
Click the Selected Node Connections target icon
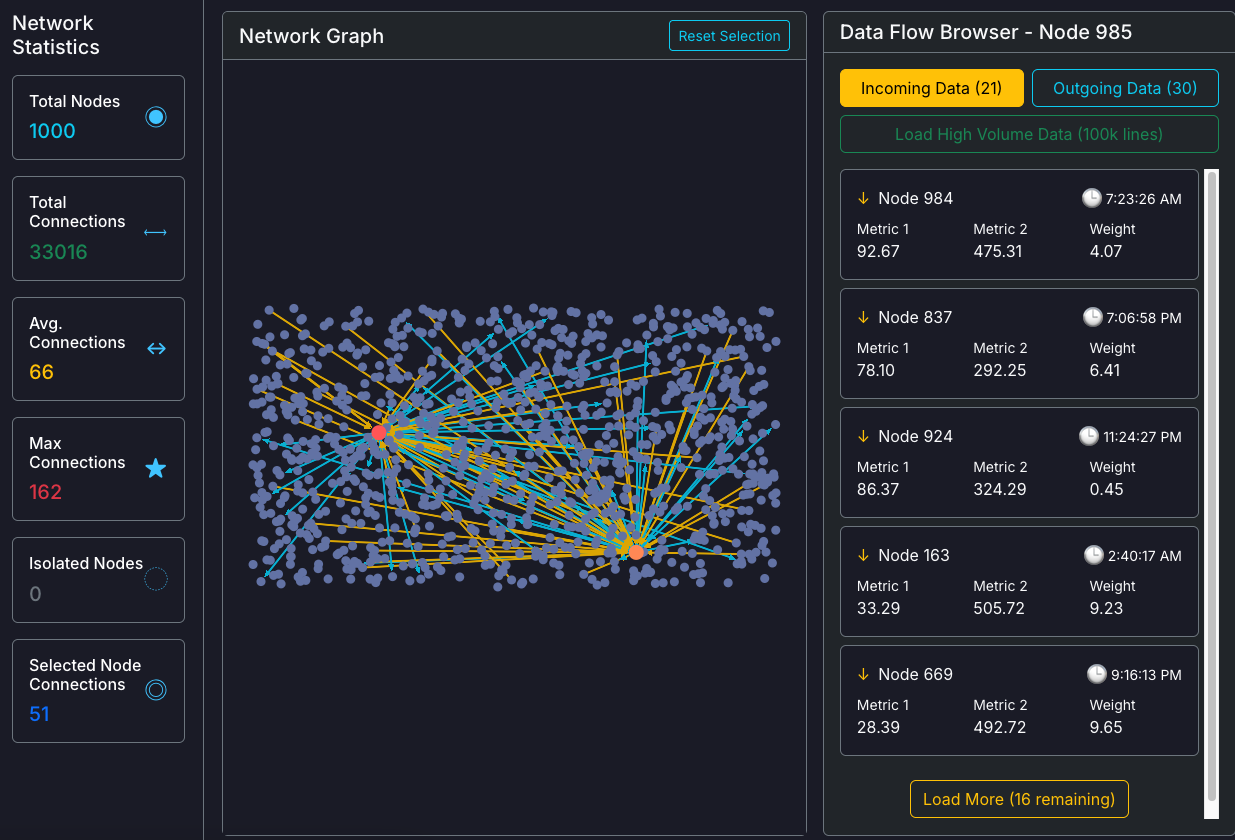(155, 689)
